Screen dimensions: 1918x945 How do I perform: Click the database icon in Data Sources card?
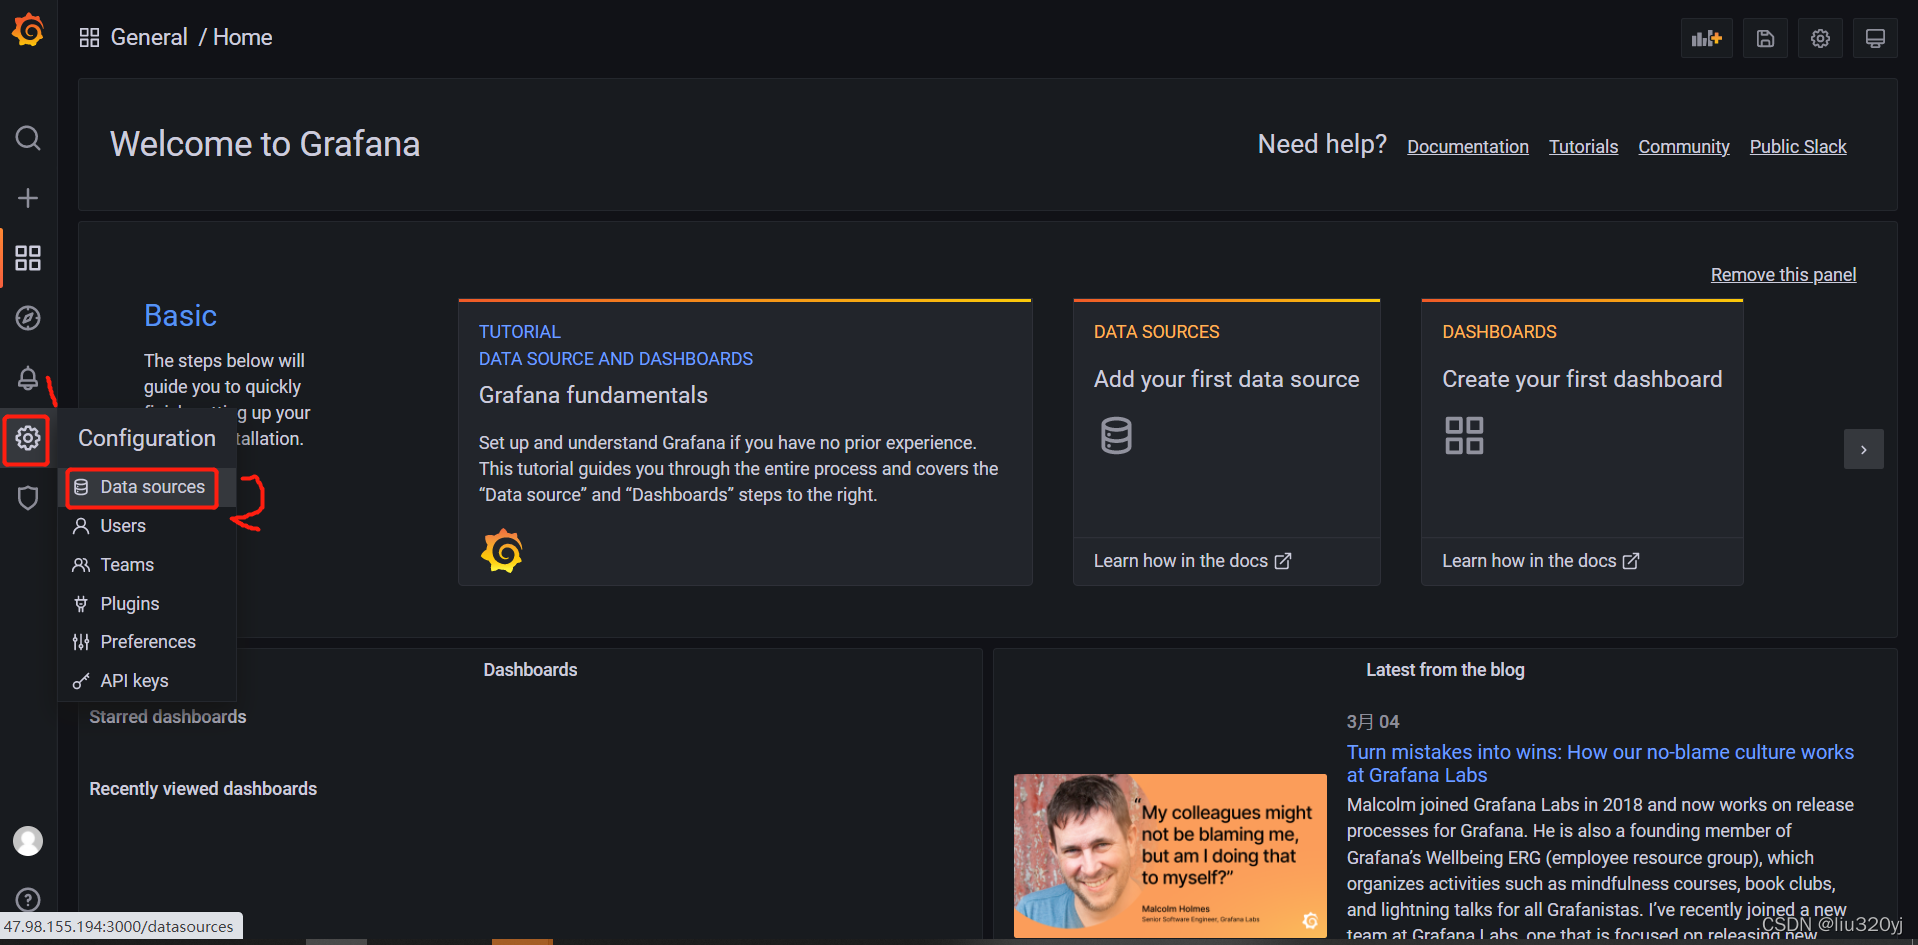1116,436
